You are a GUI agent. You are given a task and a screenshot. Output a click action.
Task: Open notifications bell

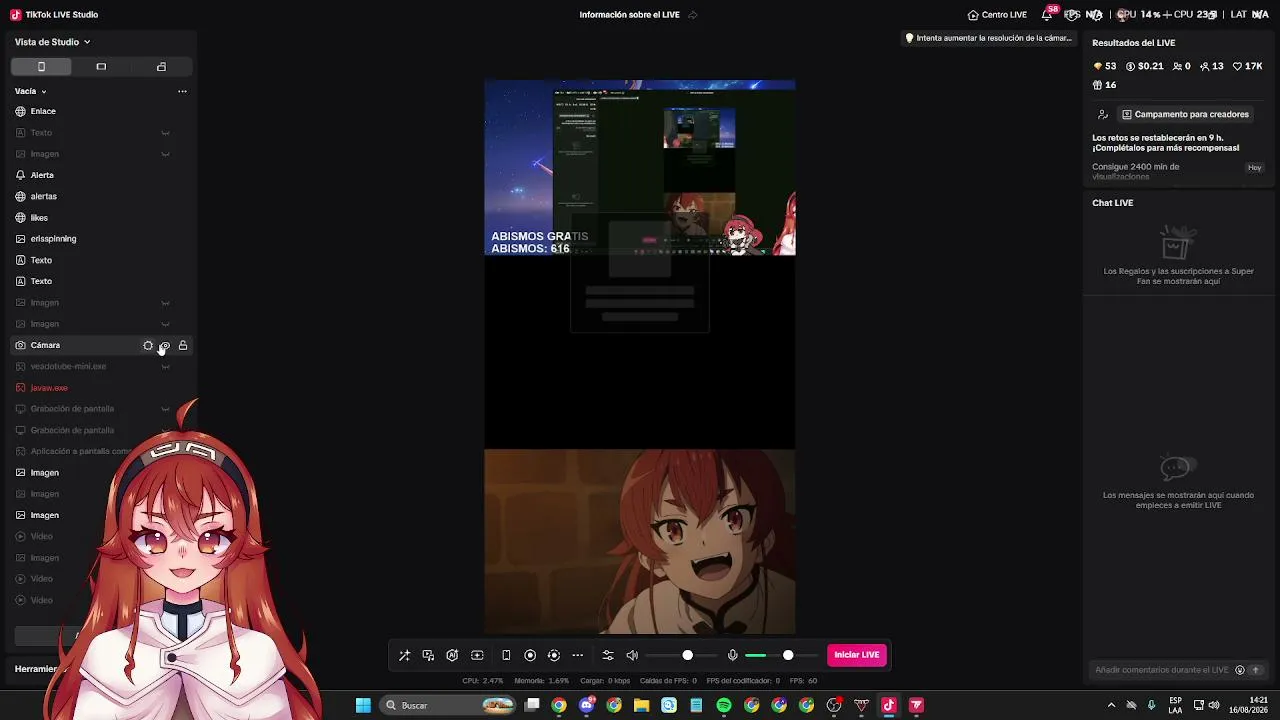1048,14
